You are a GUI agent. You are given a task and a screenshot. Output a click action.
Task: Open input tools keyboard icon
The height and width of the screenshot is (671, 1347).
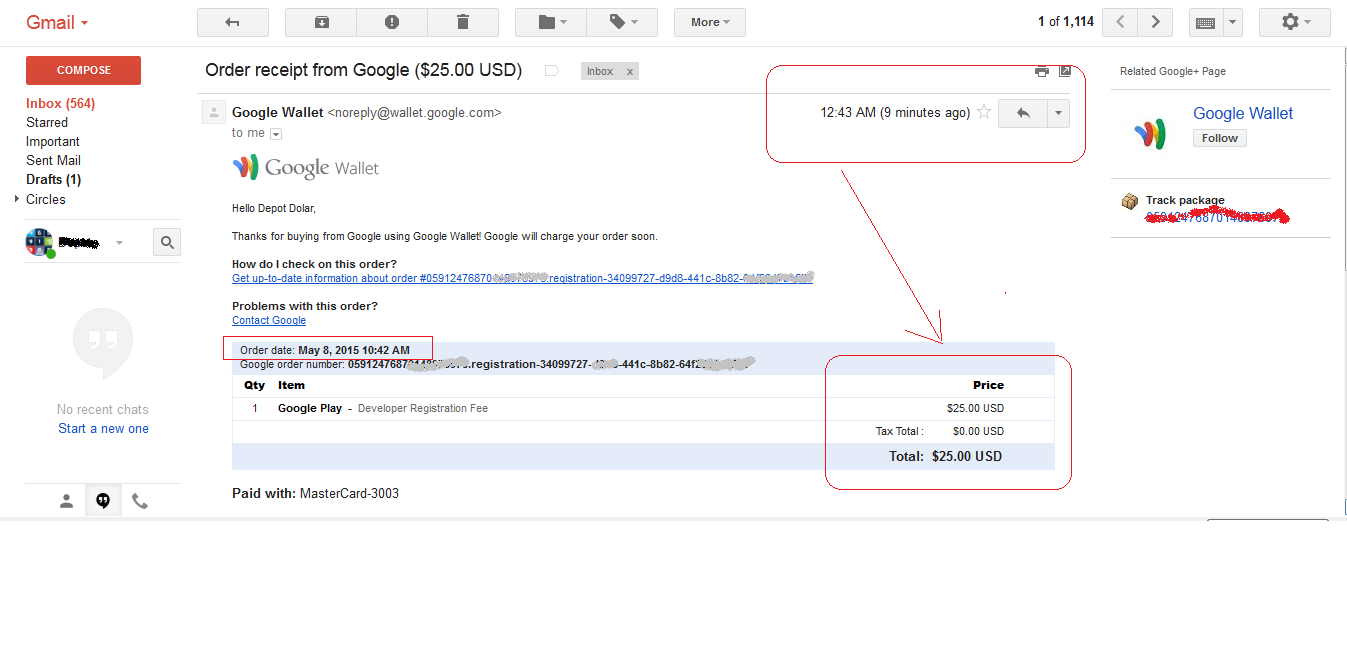(x=1205, y=22)
